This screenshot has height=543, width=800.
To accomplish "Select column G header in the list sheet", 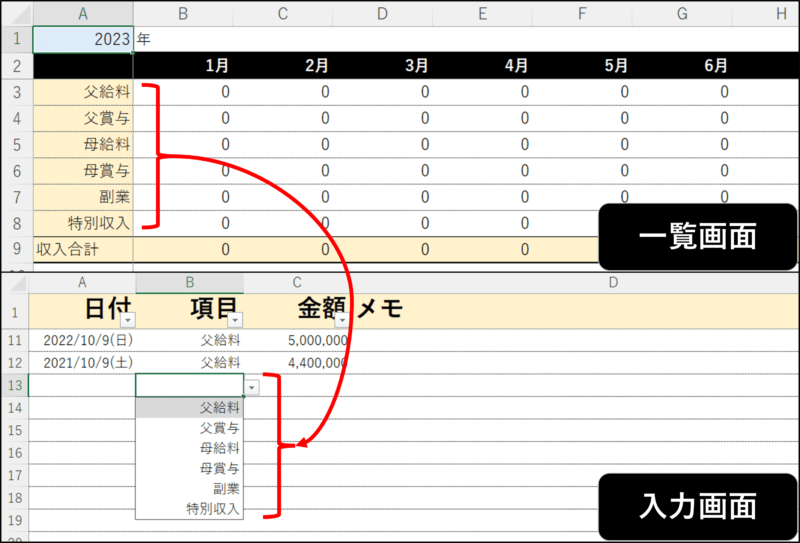I will pyautogui.click(x=682, y=14).
